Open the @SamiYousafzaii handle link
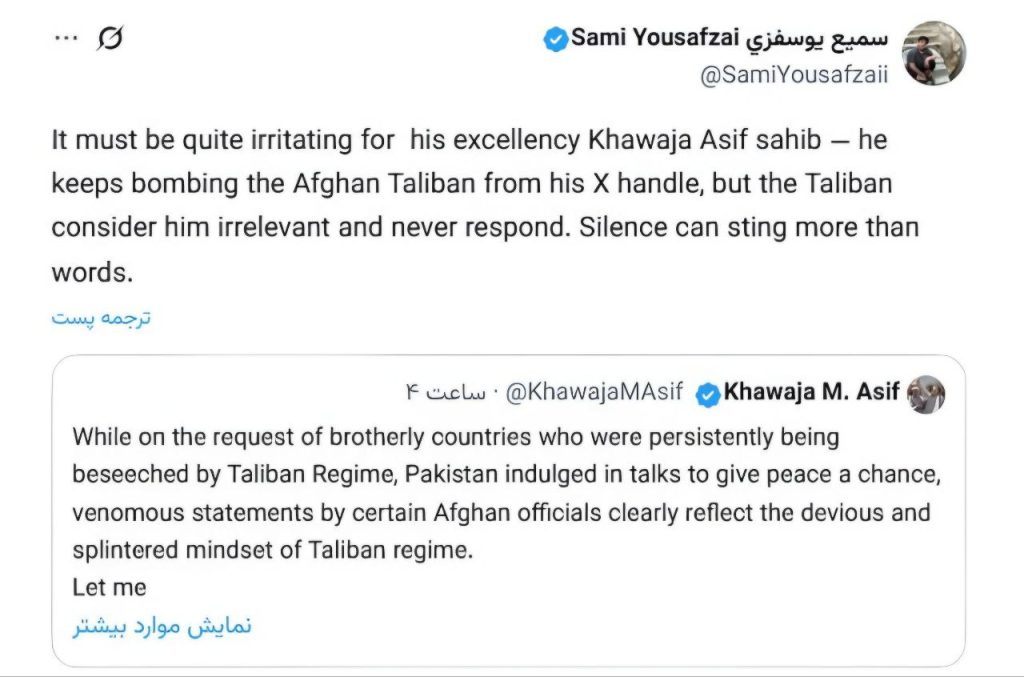1024x677 pixels. click(x=791, y=78)
